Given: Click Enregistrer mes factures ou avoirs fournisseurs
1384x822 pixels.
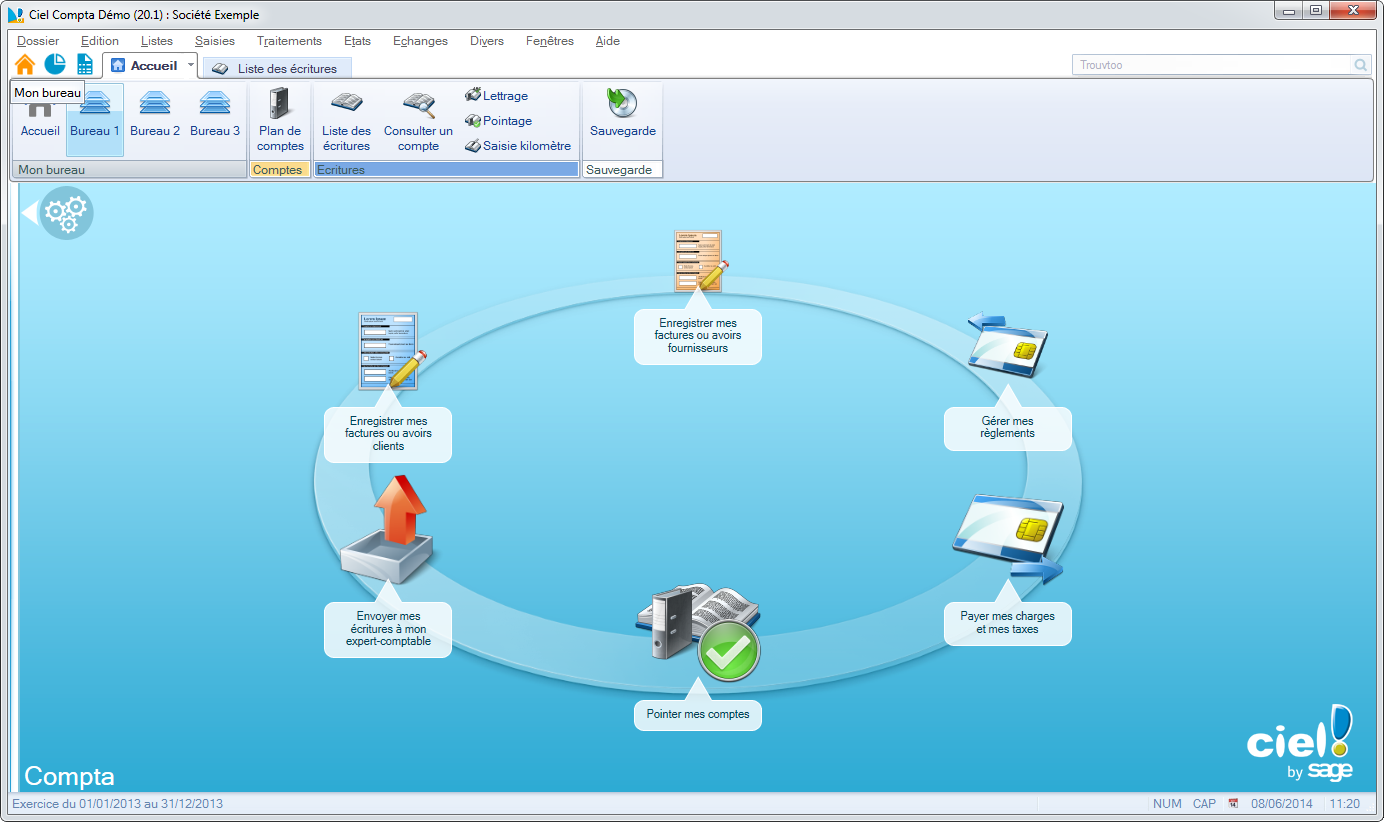Looking at the screenshot, I should [698, 336].
